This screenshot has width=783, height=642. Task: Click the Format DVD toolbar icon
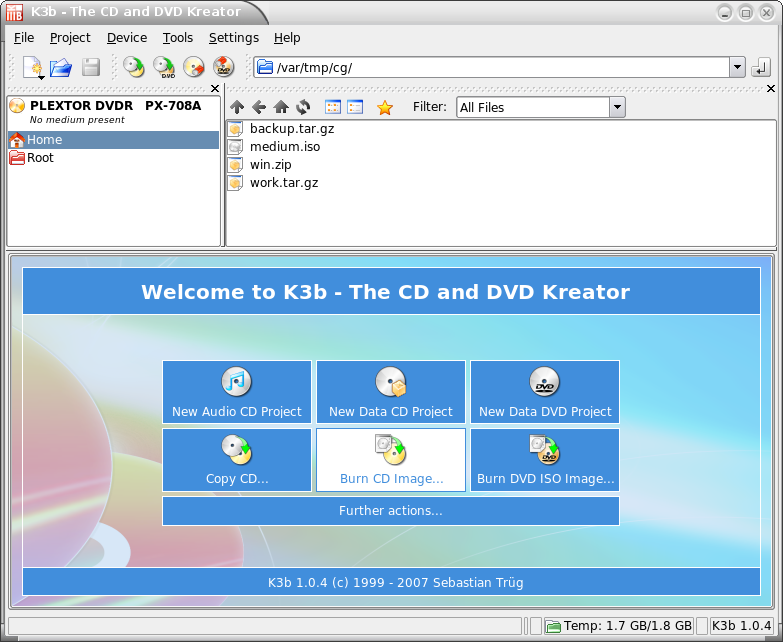pyautogui.click(x=223, y=67)
